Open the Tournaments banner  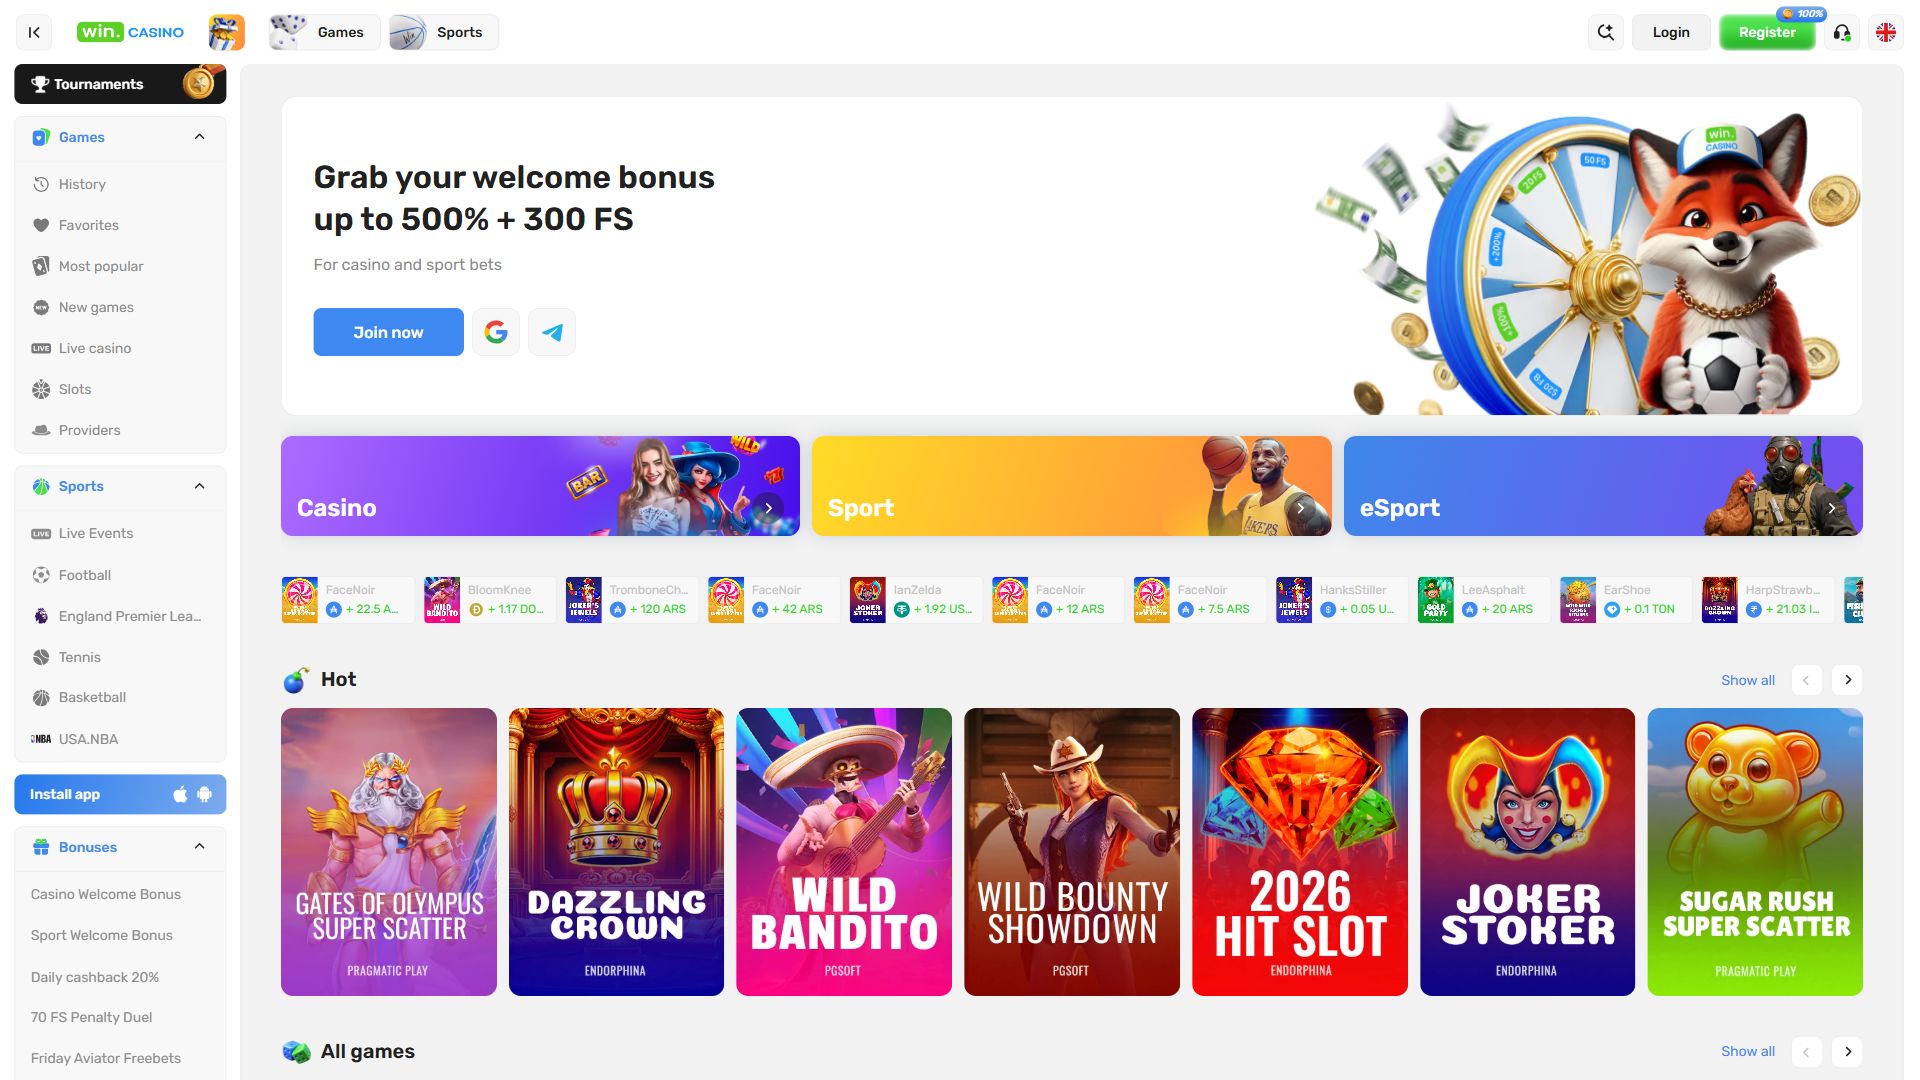tap(120, 84)
